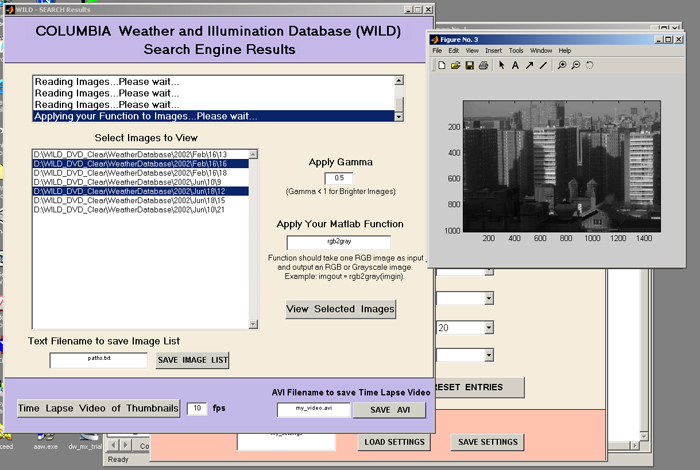Viewport: 700px width, 470px height.
Task: Click the Save Figure disk icon
Action: (470, 66)
